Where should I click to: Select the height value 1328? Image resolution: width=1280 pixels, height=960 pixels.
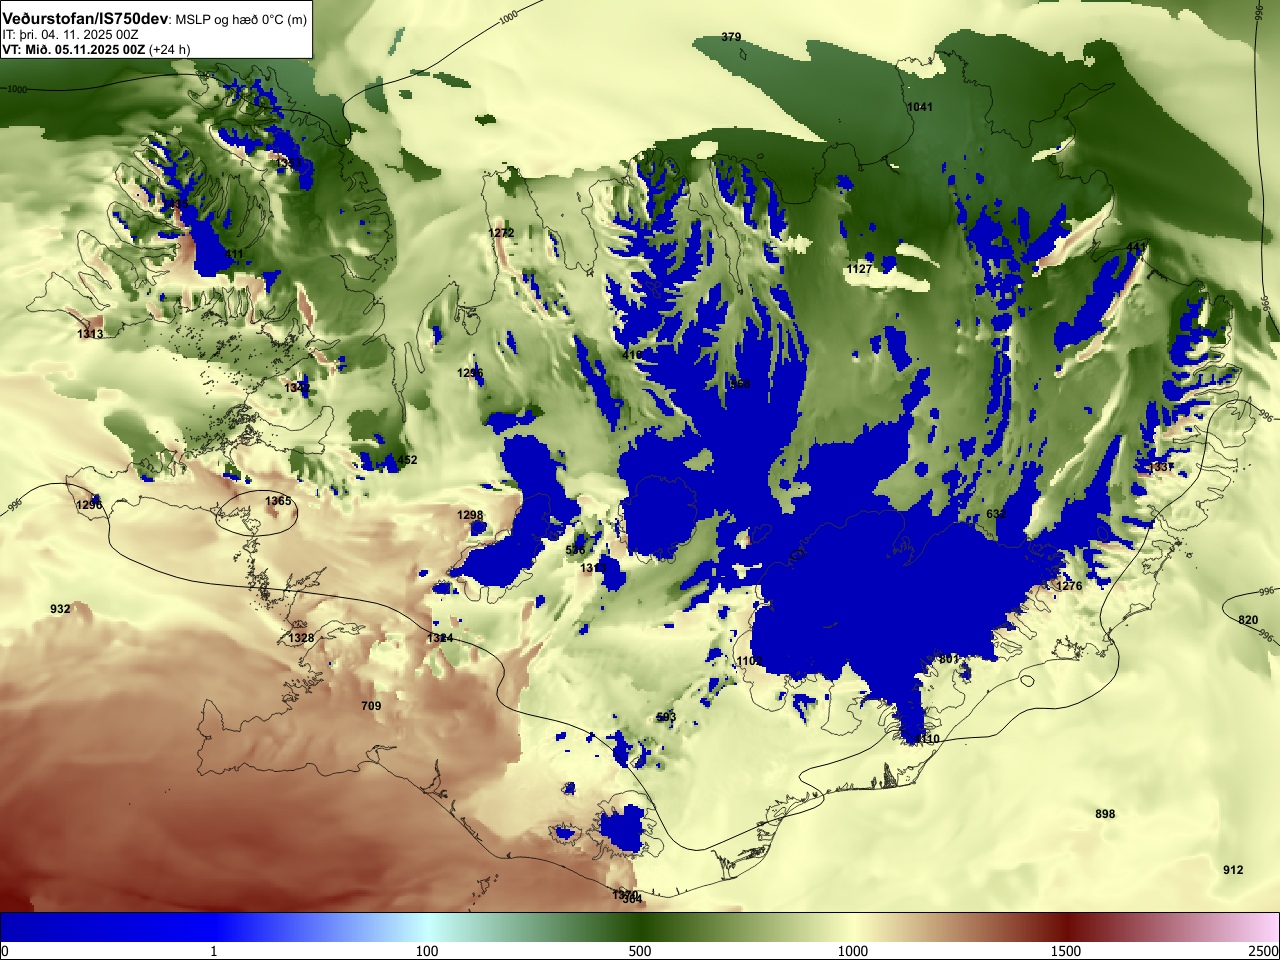coord(301,638)
